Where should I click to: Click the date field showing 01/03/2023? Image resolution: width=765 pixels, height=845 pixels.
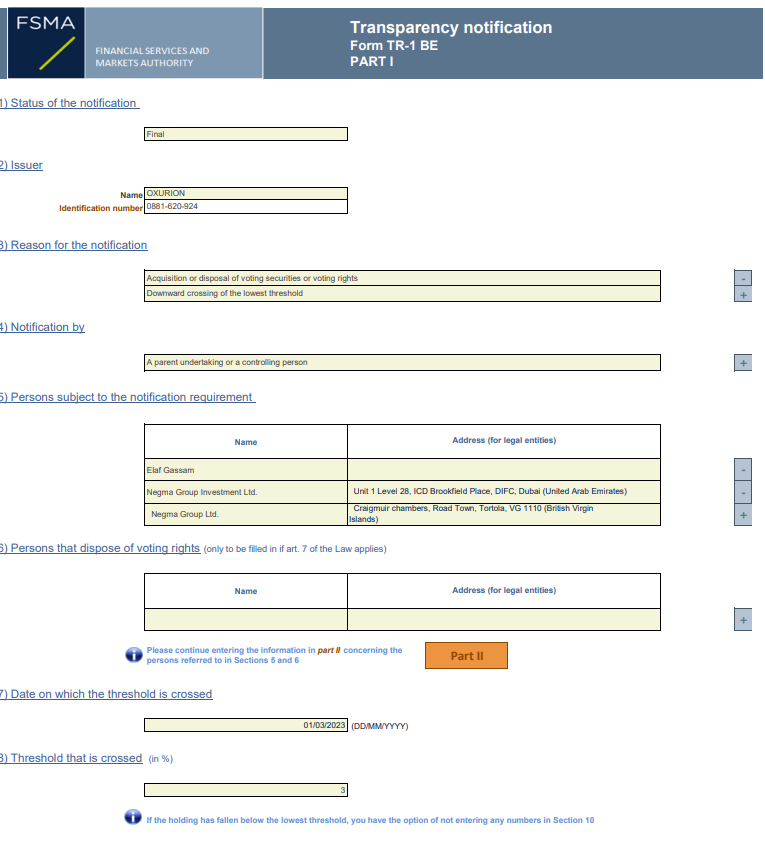pyautogui.click(x=246, y=725)
